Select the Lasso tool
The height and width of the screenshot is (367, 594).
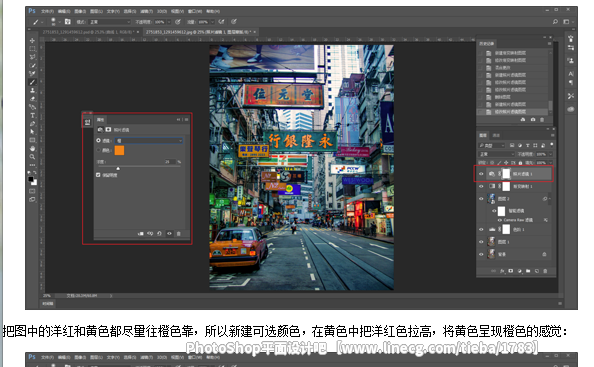pos(33,57)
